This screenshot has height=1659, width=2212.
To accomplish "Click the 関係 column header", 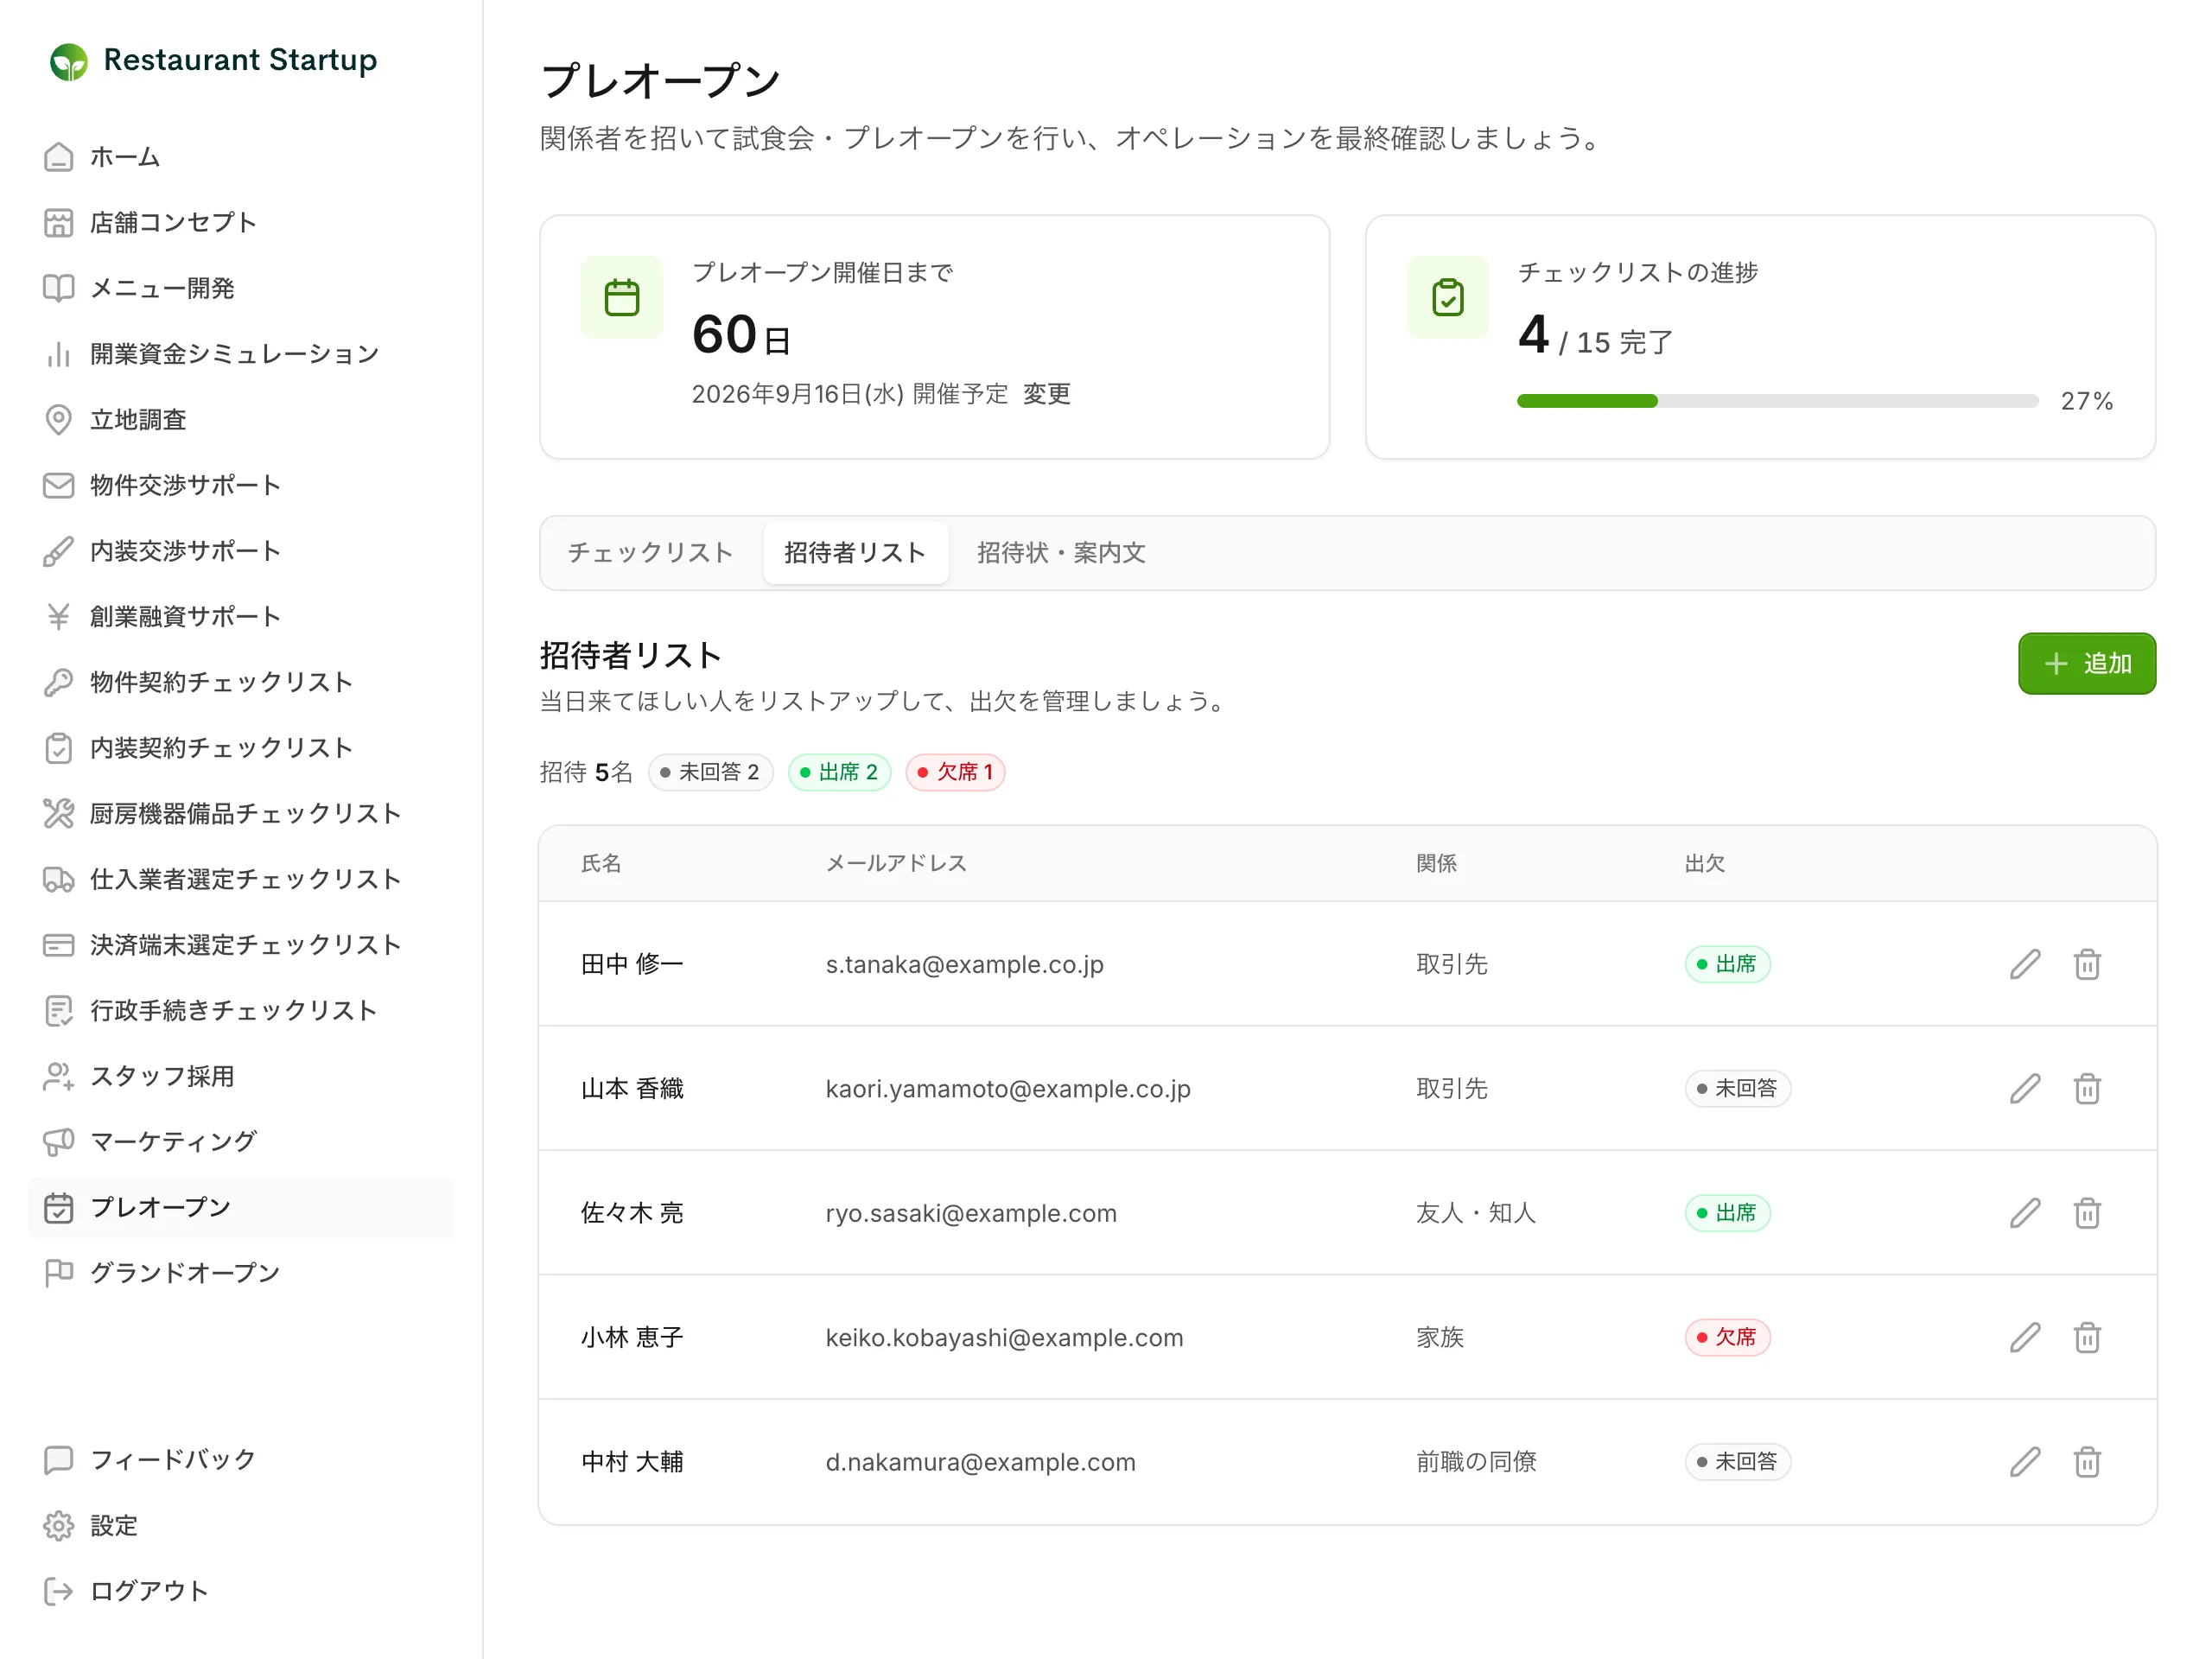I will click(1436, 863).
